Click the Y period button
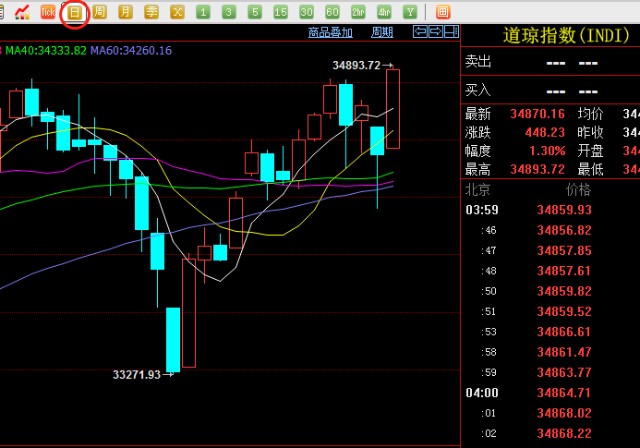The height and width of the screenshot is (448, 640). [409, 12]
